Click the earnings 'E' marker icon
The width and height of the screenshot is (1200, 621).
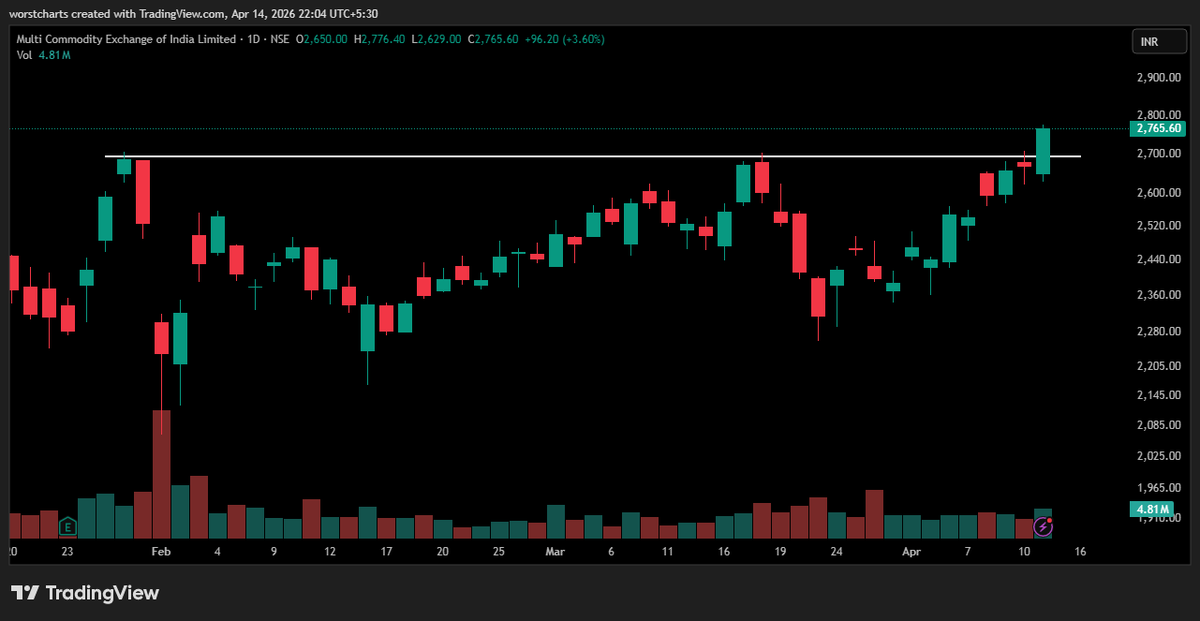[68, 525]
